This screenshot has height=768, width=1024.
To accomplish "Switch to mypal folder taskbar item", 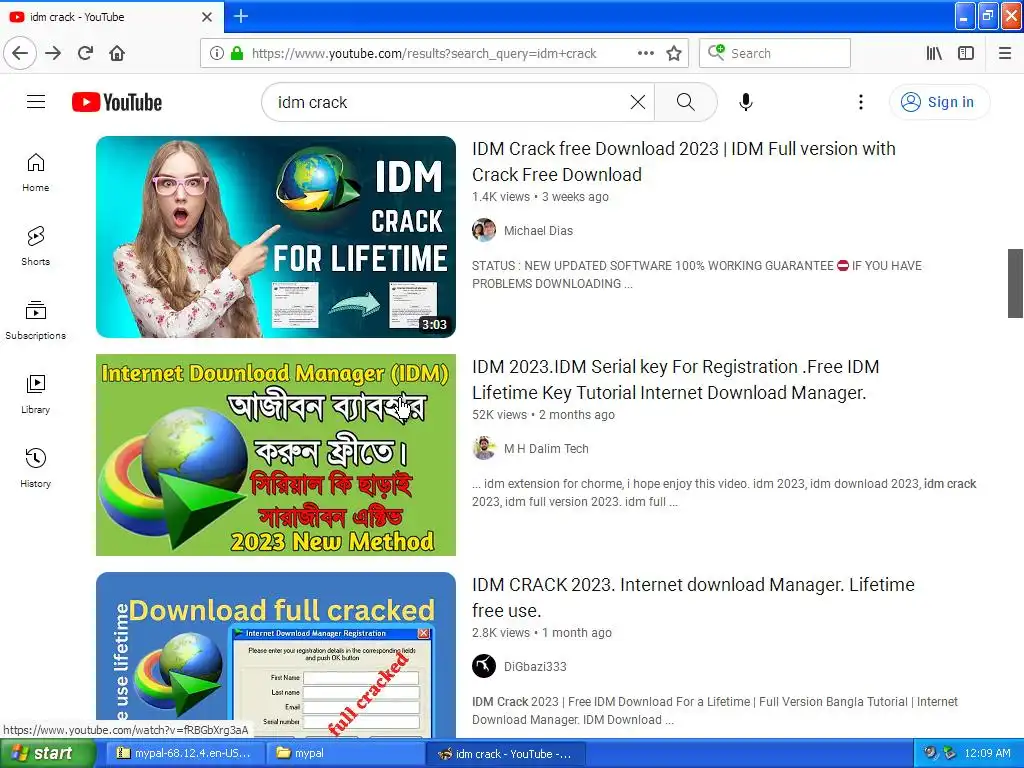I will click(x=345, y=754).
